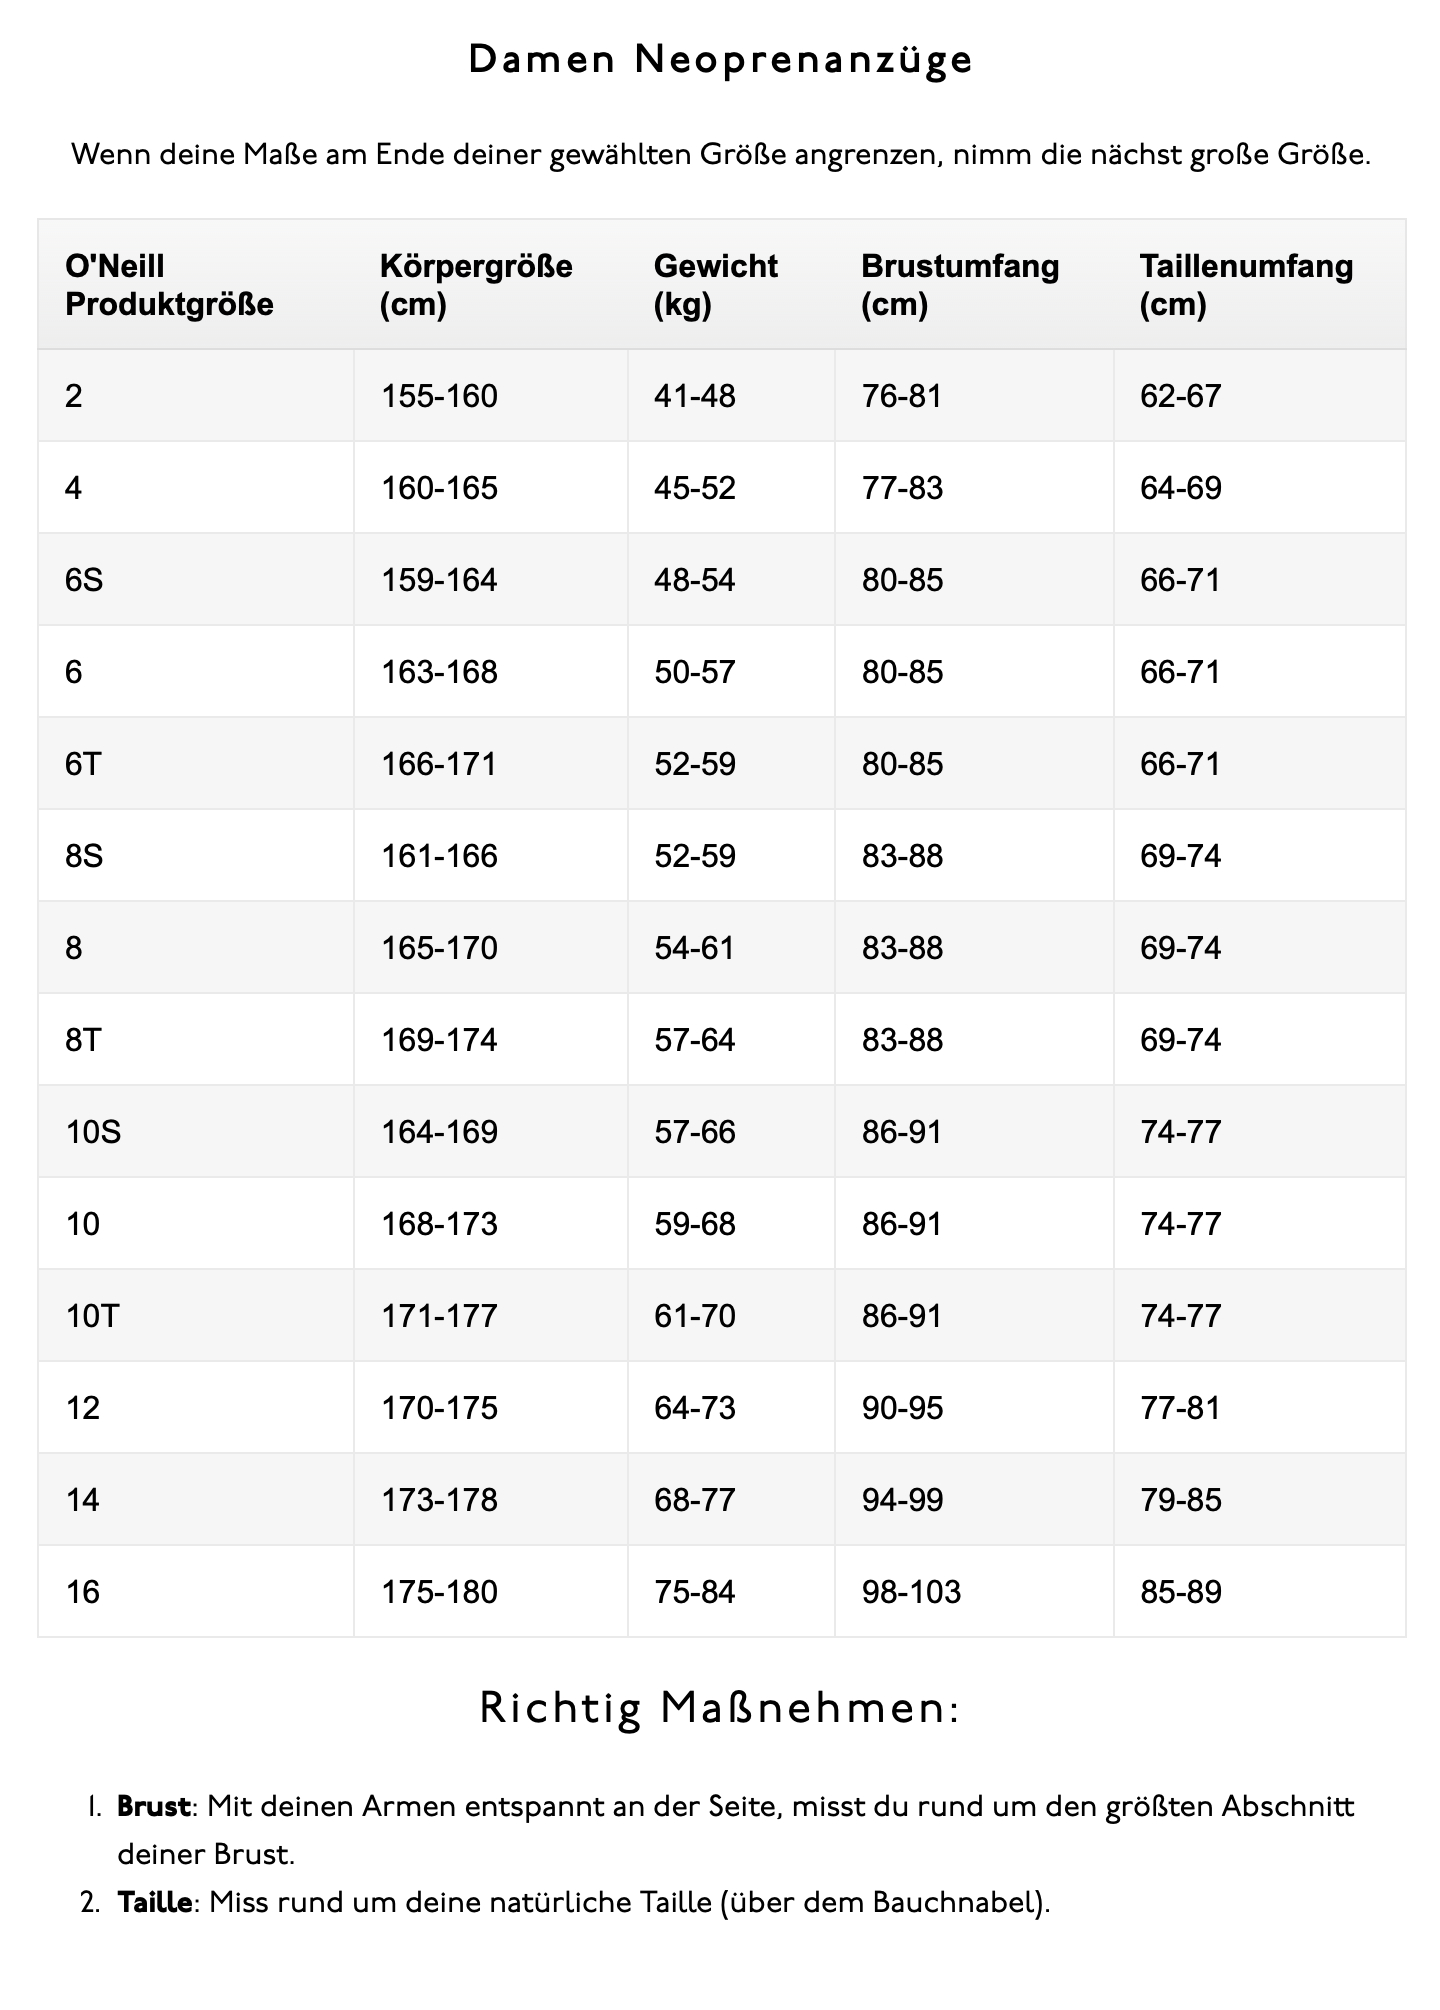The image size is (1440, 2010).
Task: Click height 171-177 in the 10T row
Action: 439,1316
